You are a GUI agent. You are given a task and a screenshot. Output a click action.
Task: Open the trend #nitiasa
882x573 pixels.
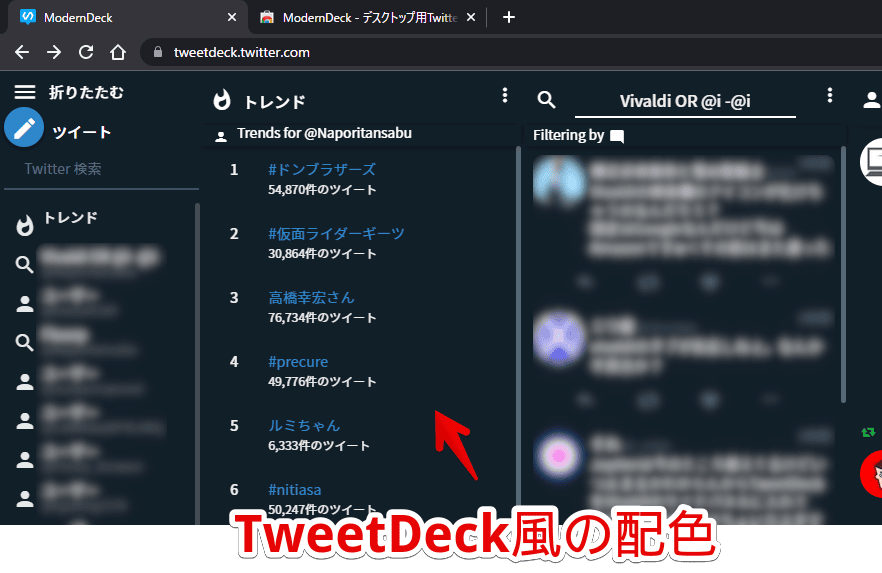click(295, 490)
